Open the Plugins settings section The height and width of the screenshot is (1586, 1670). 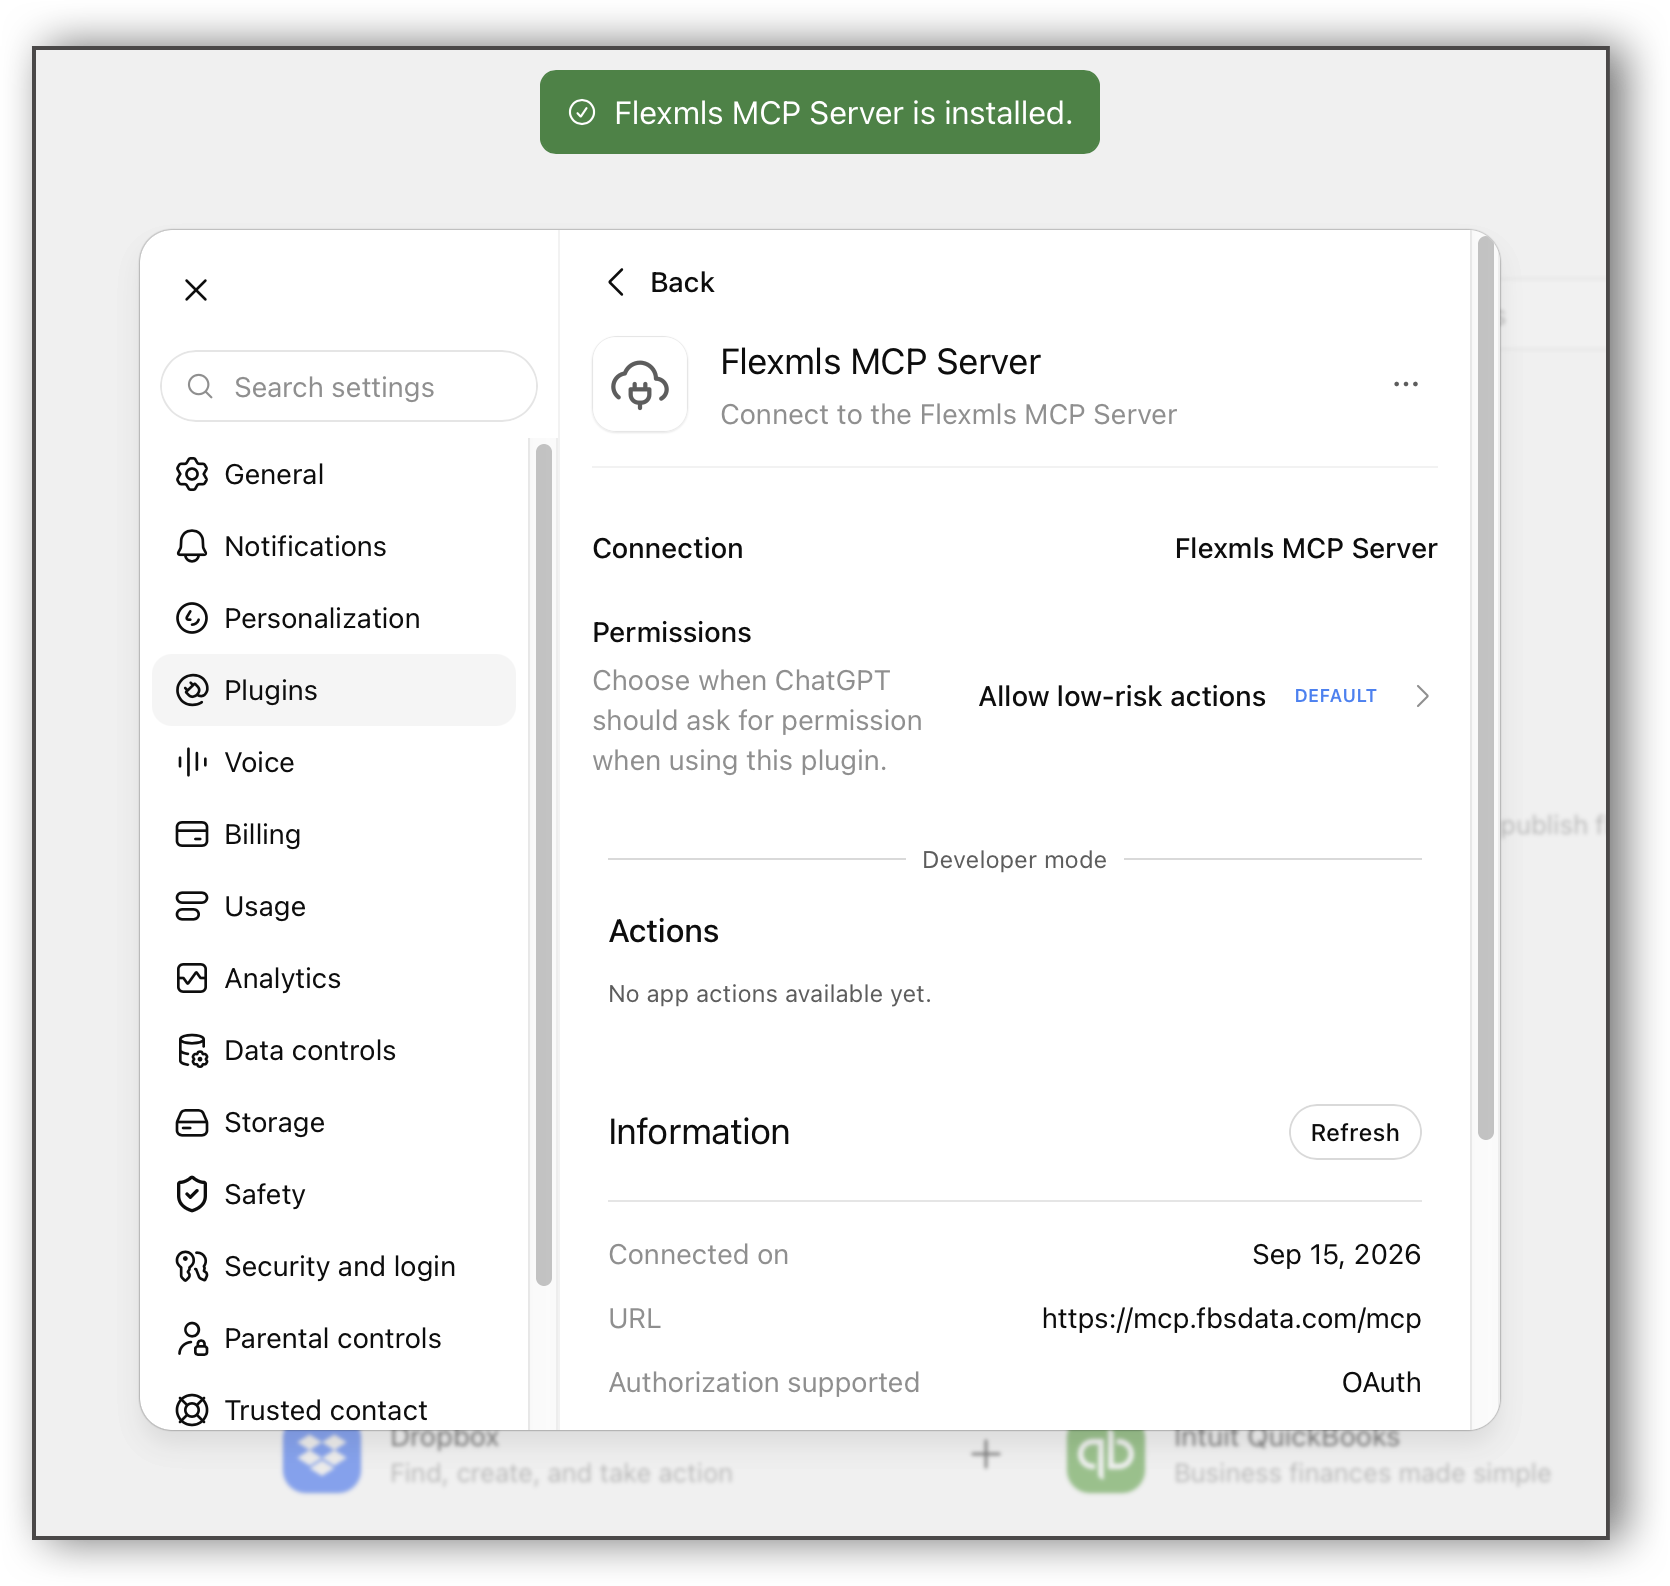click(x=334, y=690)
